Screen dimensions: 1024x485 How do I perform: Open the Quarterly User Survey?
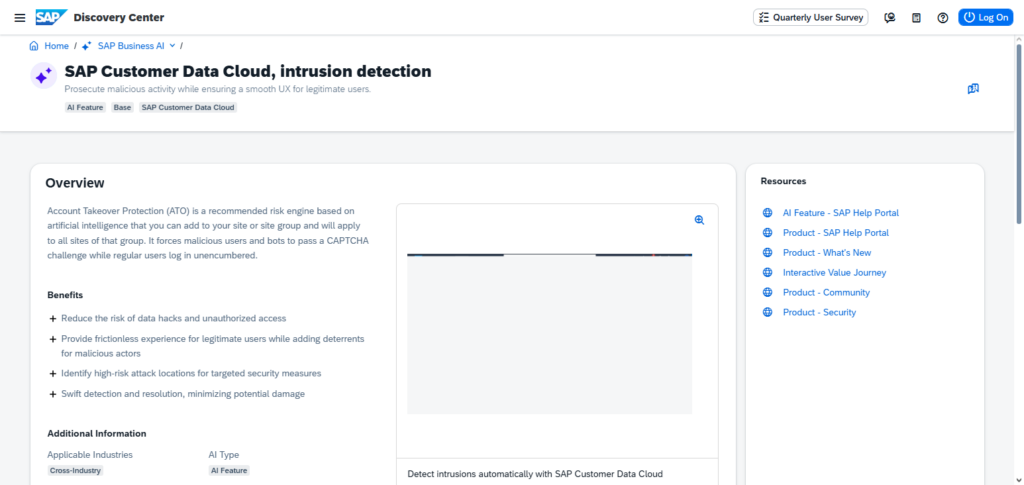[x=810, y=18]
